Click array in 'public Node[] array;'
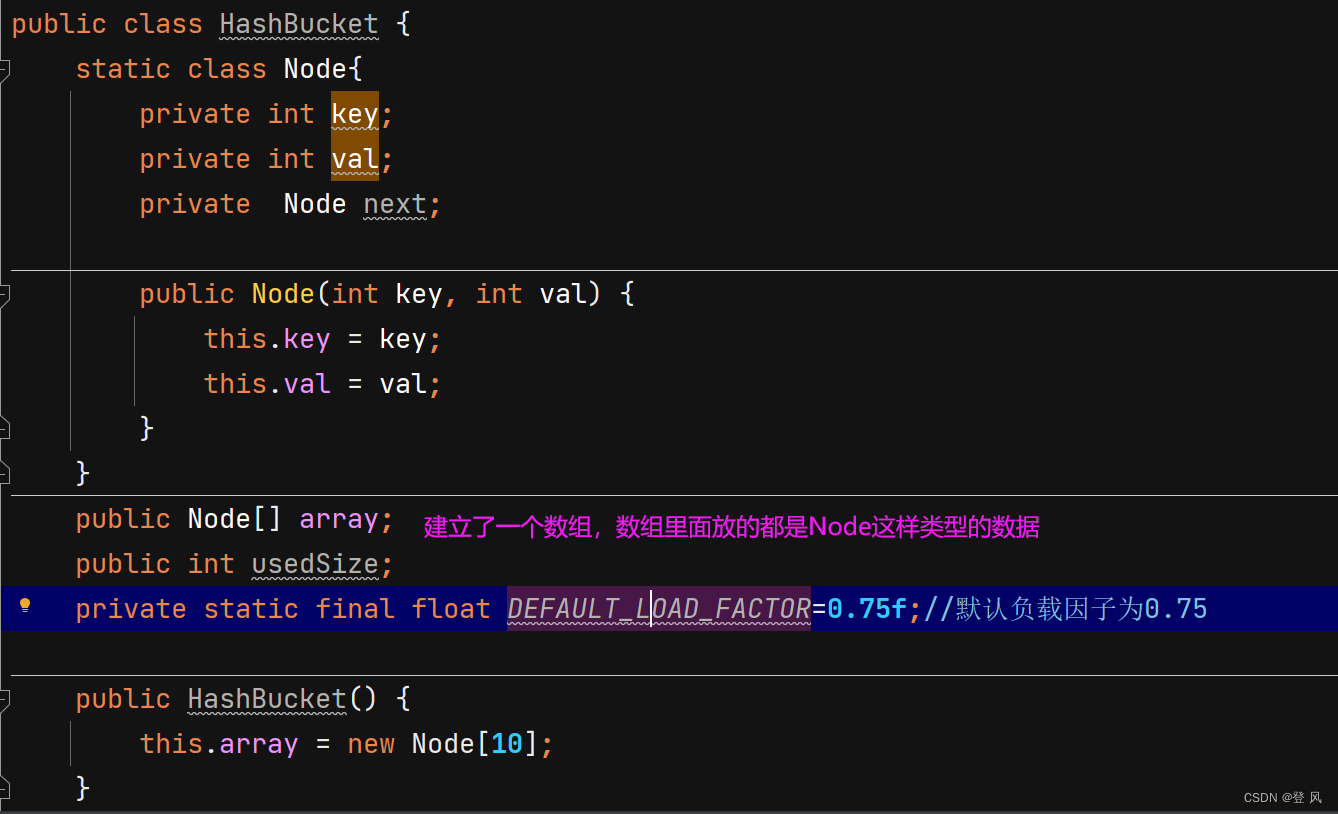This screenshot has width=1338, height=814. pyautogui.click(x=339, y=519)
